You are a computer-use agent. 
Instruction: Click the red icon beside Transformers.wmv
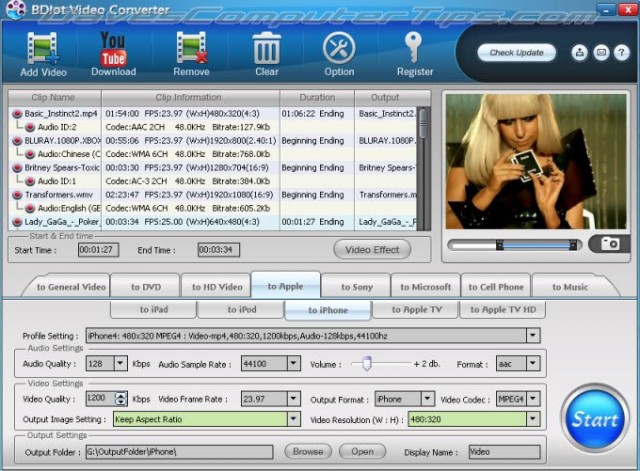[x=17, y=195]
